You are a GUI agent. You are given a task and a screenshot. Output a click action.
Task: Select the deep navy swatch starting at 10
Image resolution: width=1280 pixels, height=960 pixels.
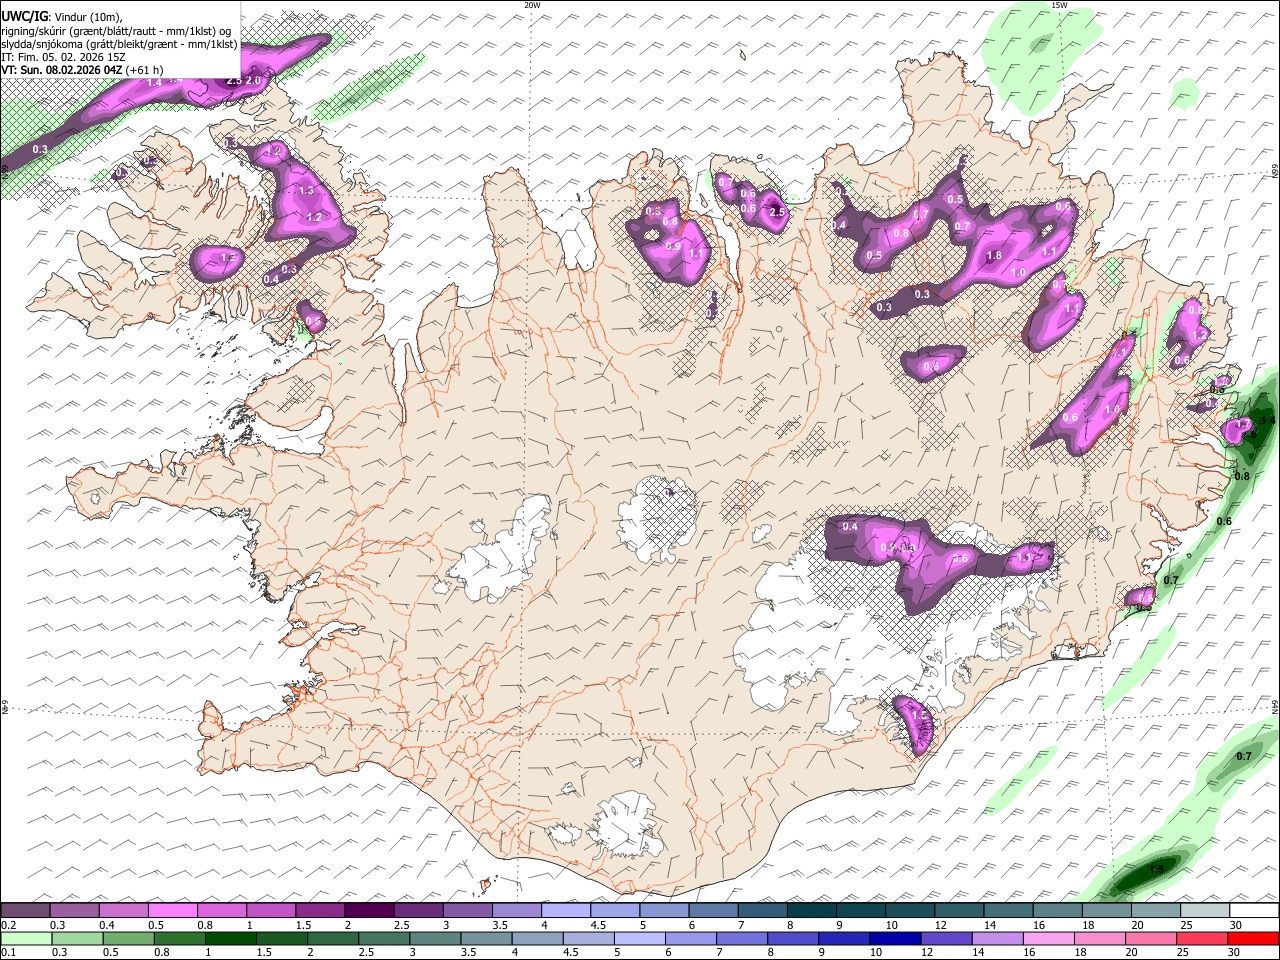pos(895,938)
